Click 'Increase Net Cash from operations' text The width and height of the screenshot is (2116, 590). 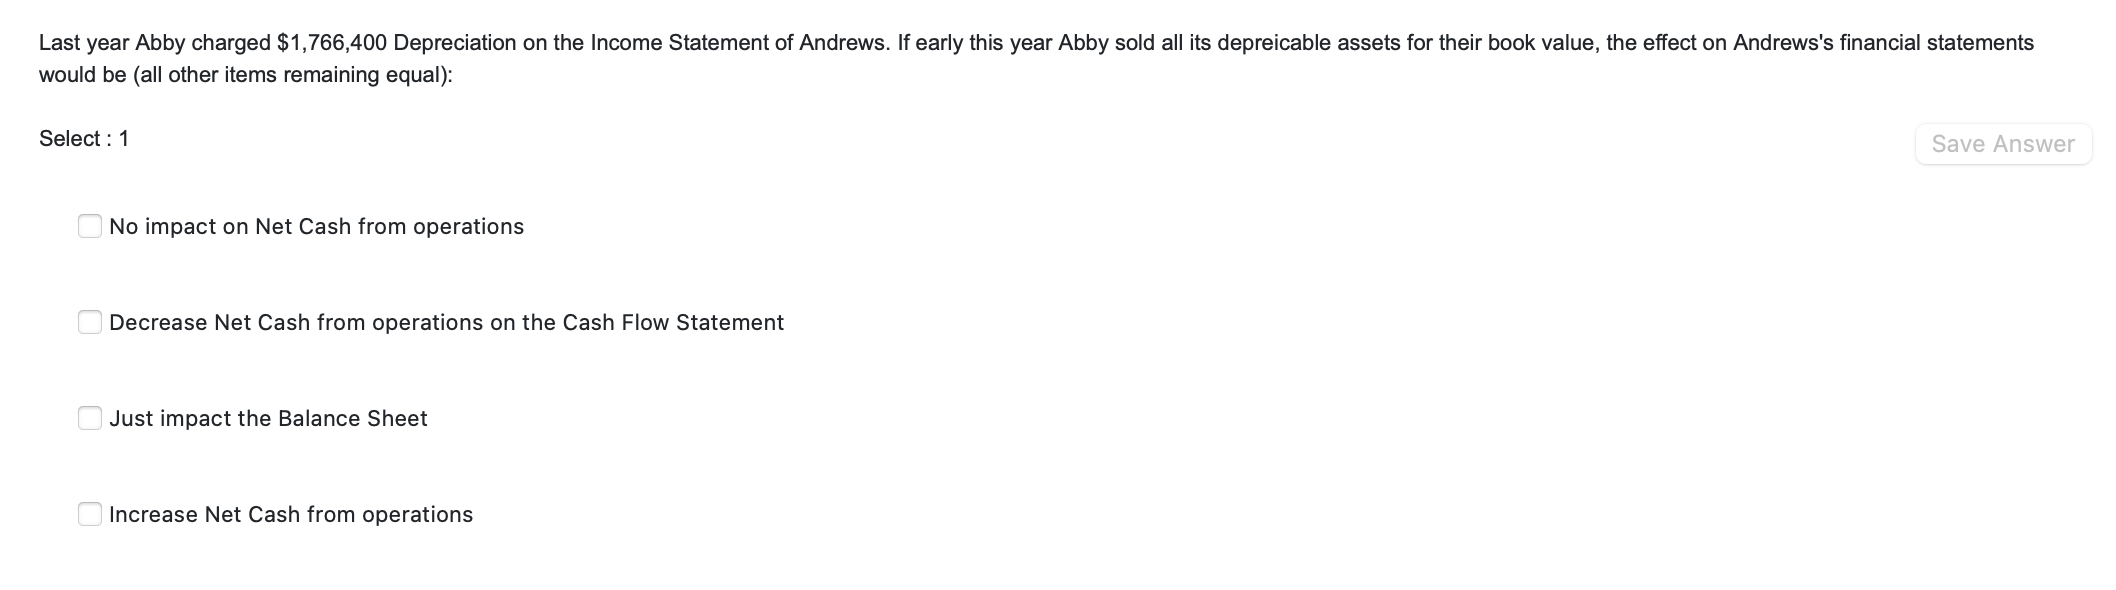(x=291, y=514)
